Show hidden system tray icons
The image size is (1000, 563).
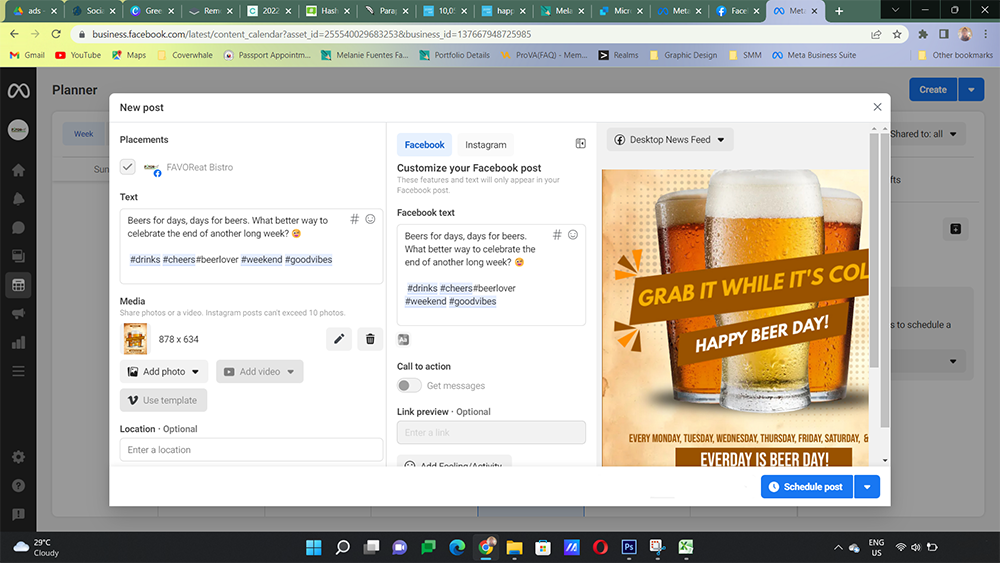point(838,547)
